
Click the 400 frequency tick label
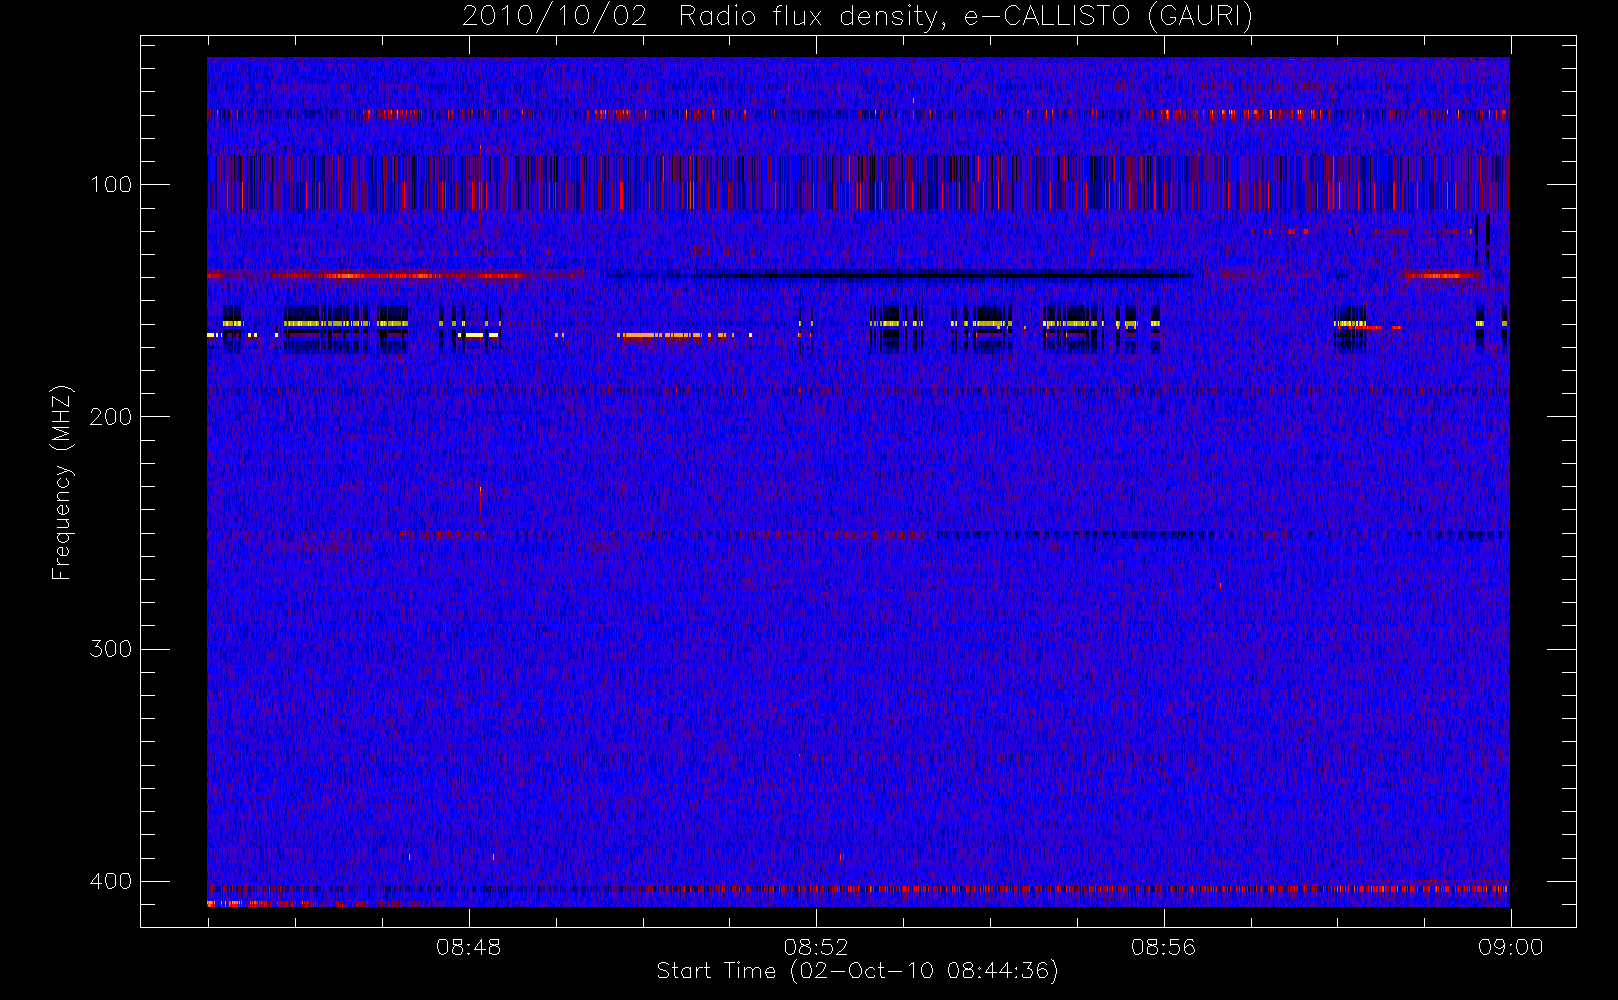pyautogui.click(x=110, y=881)
